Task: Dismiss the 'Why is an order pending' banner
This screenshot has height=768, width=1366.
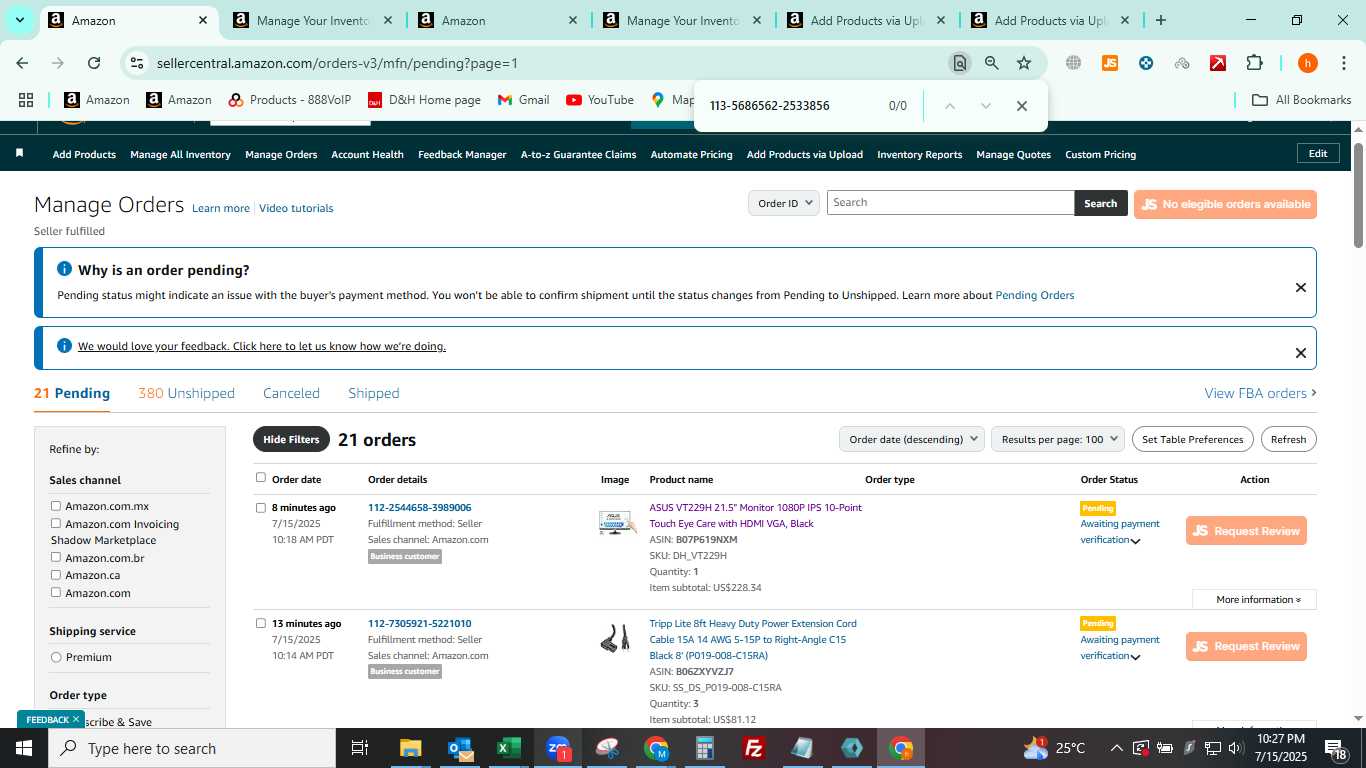Action: click(x=1301, y=287)
